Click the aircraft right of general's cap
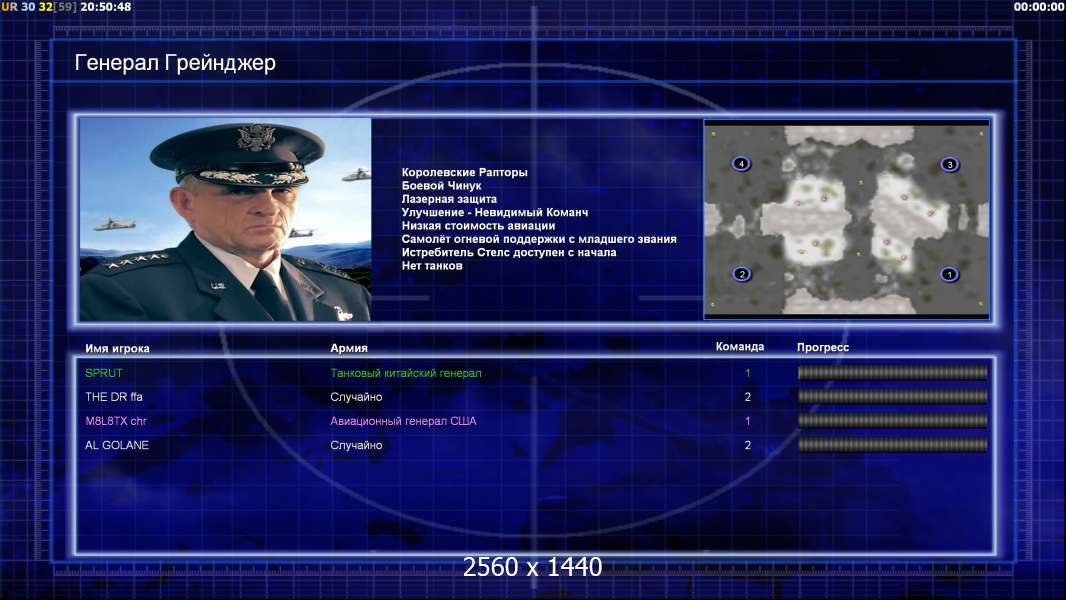This screenshot has height=600, width=1066. coord(356,176)
